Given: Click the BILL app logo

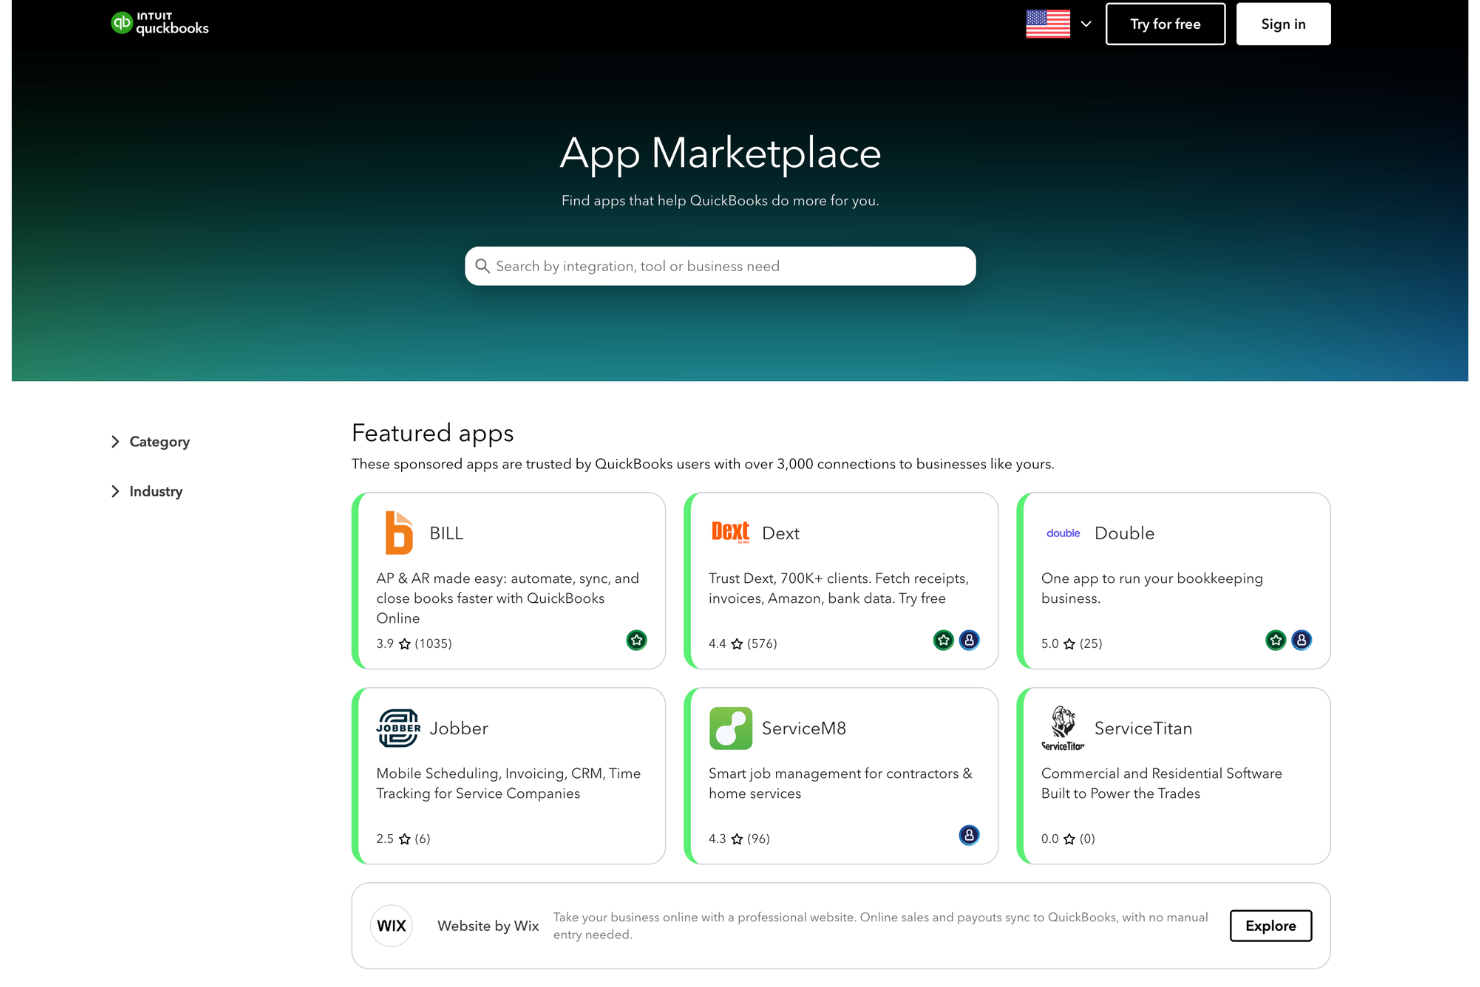Looking at the screenshot, I should click(397, 533).
